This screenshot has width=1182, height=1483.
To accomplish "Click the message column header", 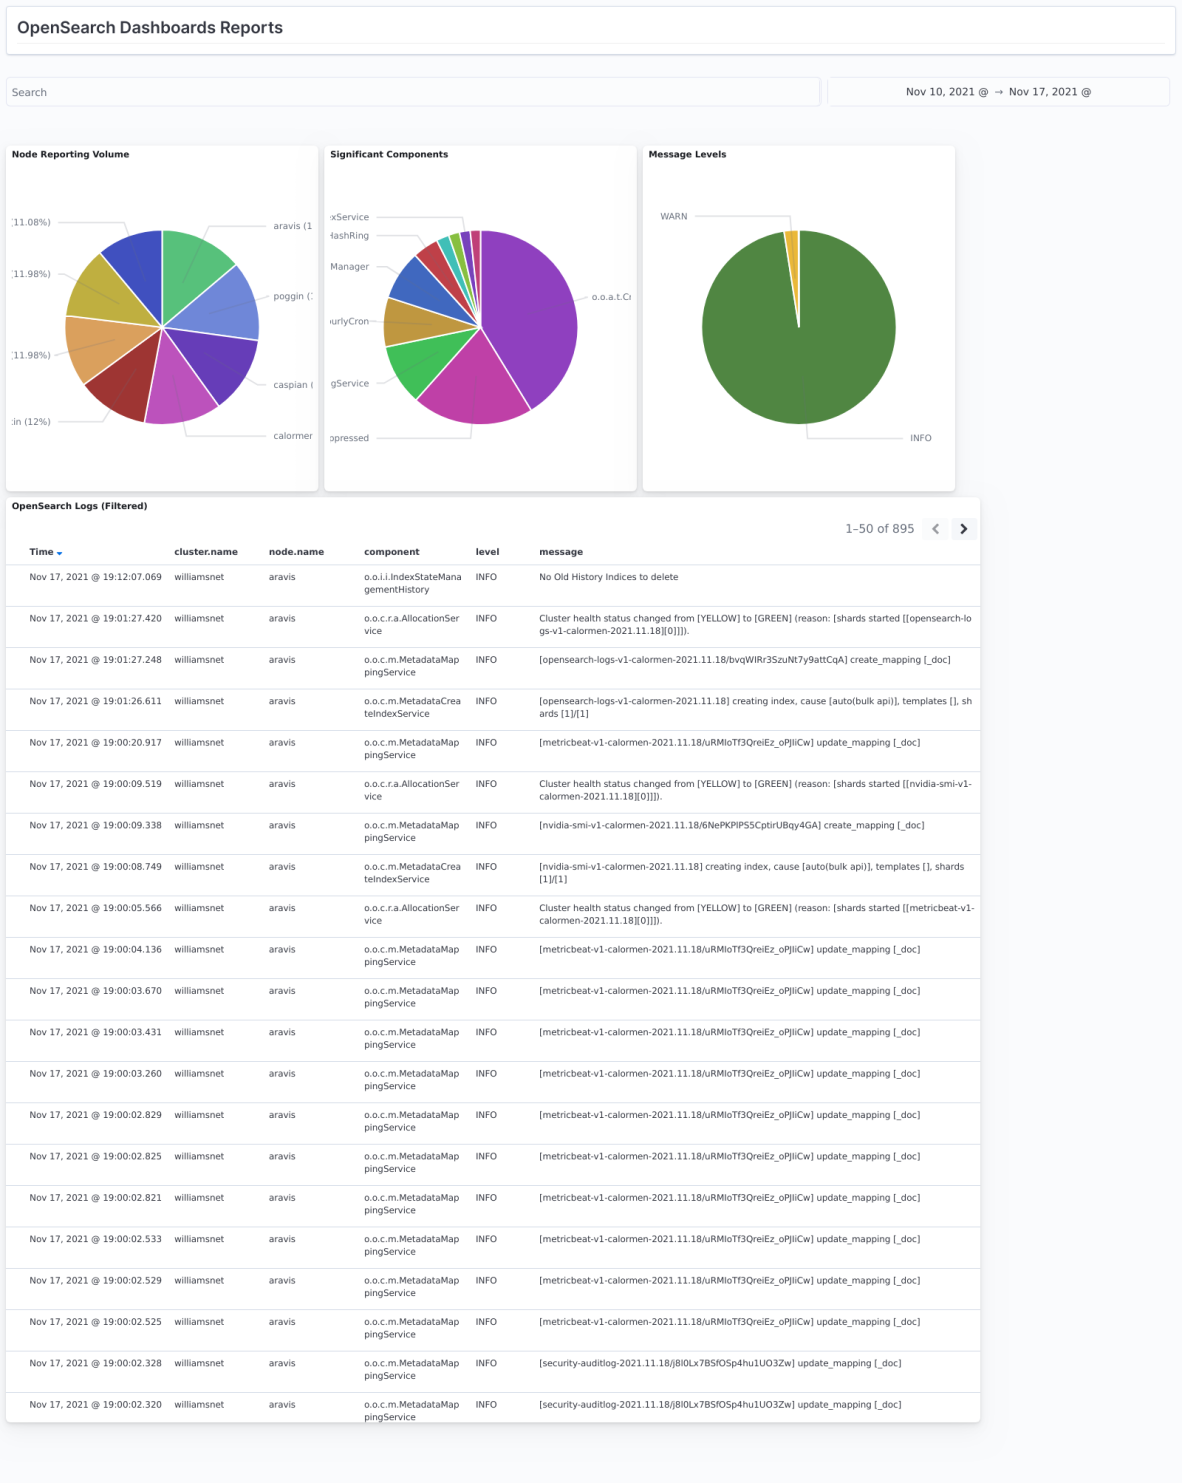I will 561,552.
